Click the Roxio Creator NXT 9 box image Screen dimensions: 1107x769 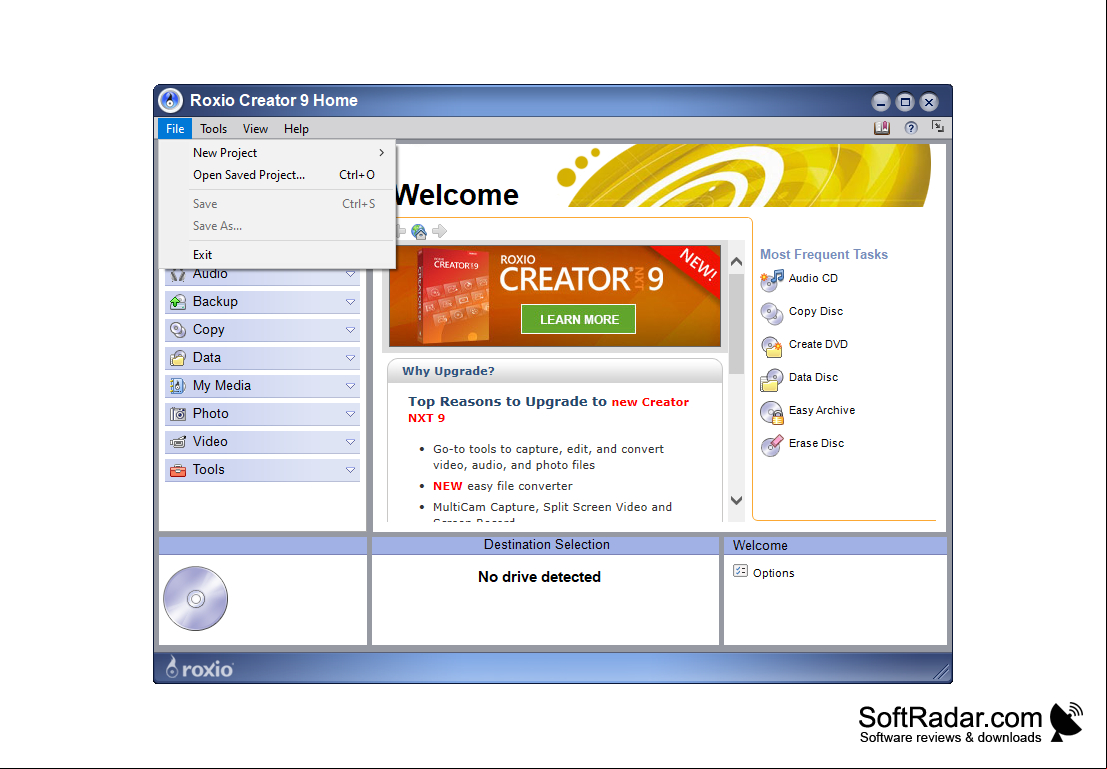(452, 296)
